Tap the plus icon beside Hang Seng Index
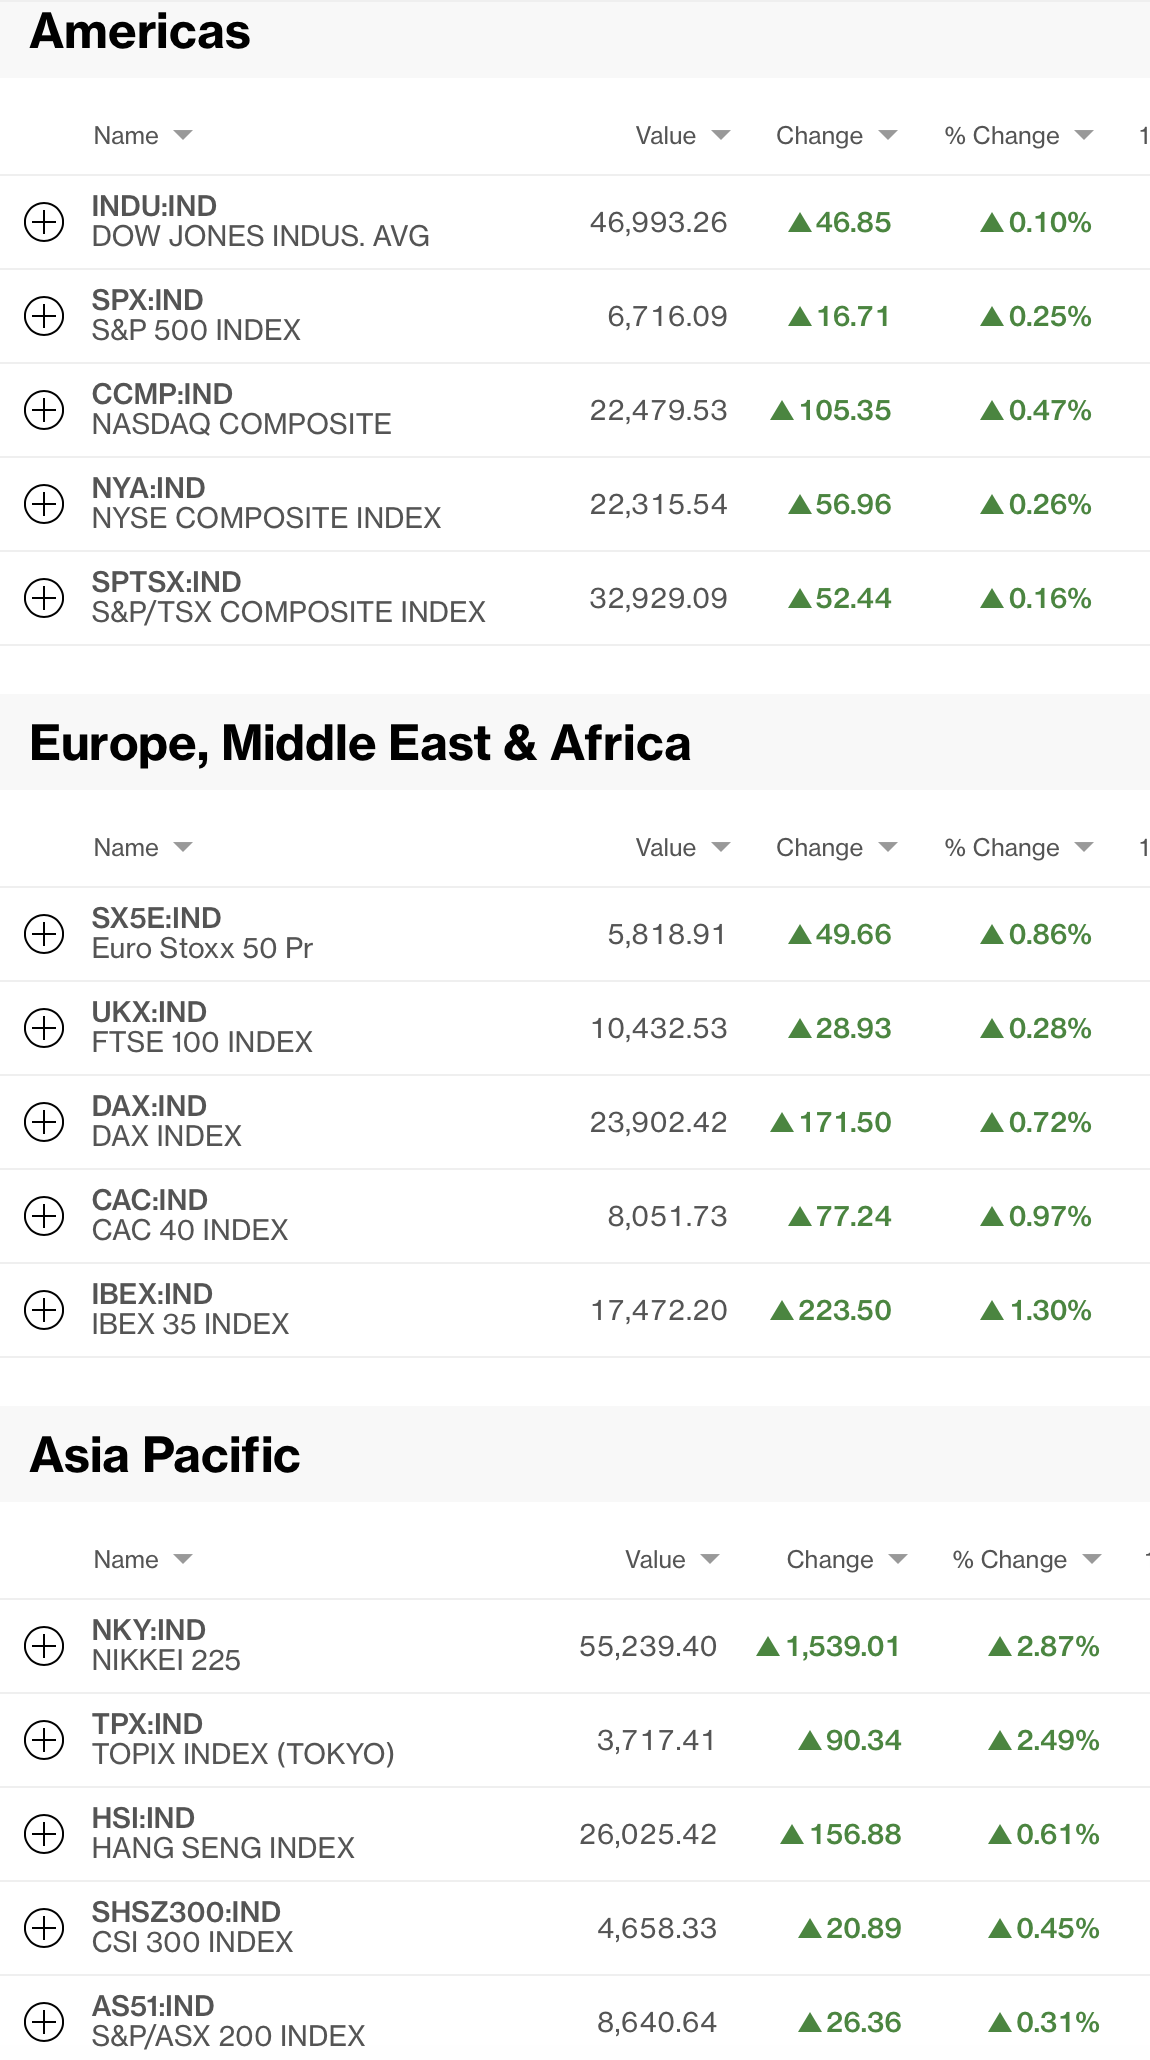 pos(44,1834)
